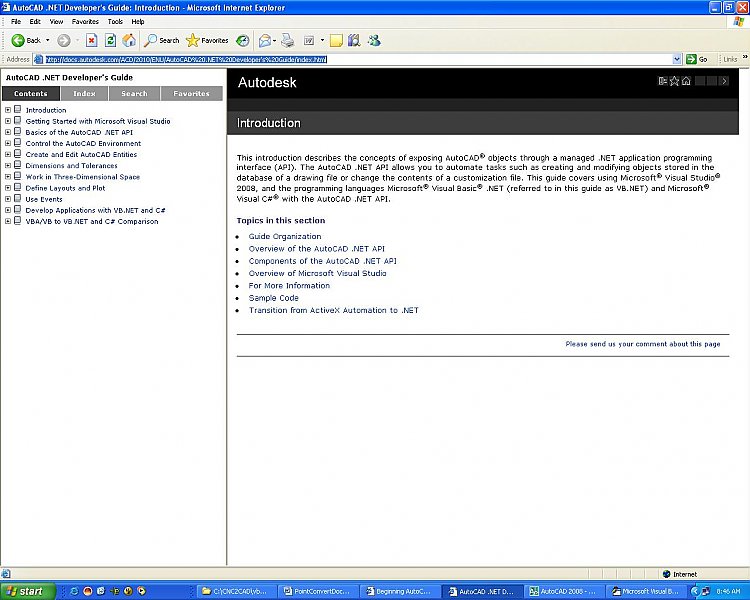Click the book icon beside Introduction

(x=18, y=110)
